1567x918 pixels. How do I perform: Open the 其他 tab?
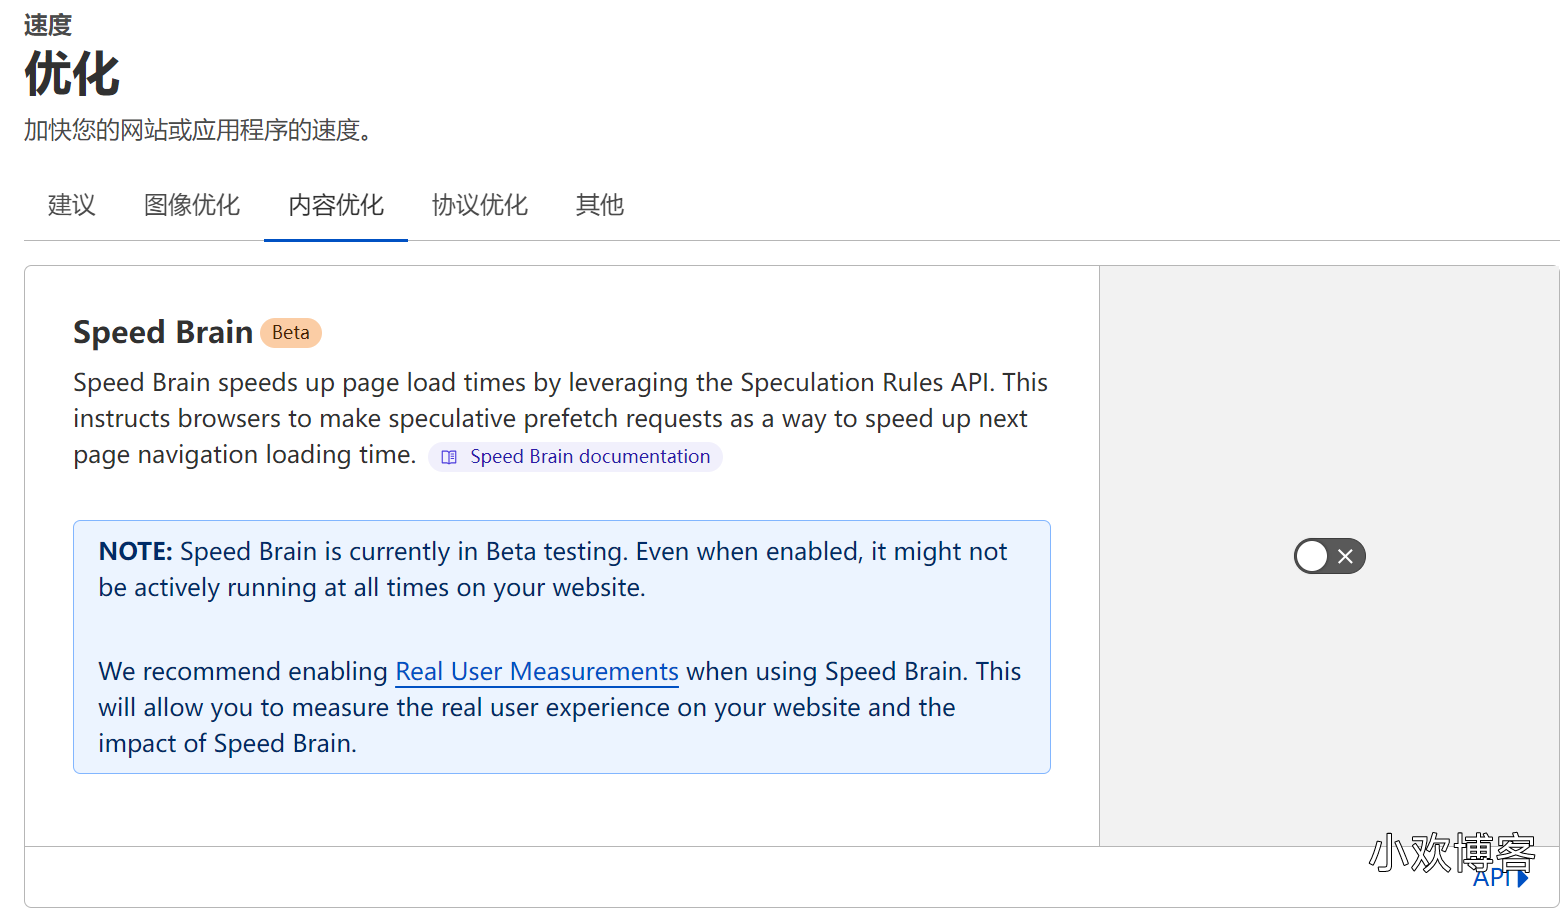click(x=600, y=205)
